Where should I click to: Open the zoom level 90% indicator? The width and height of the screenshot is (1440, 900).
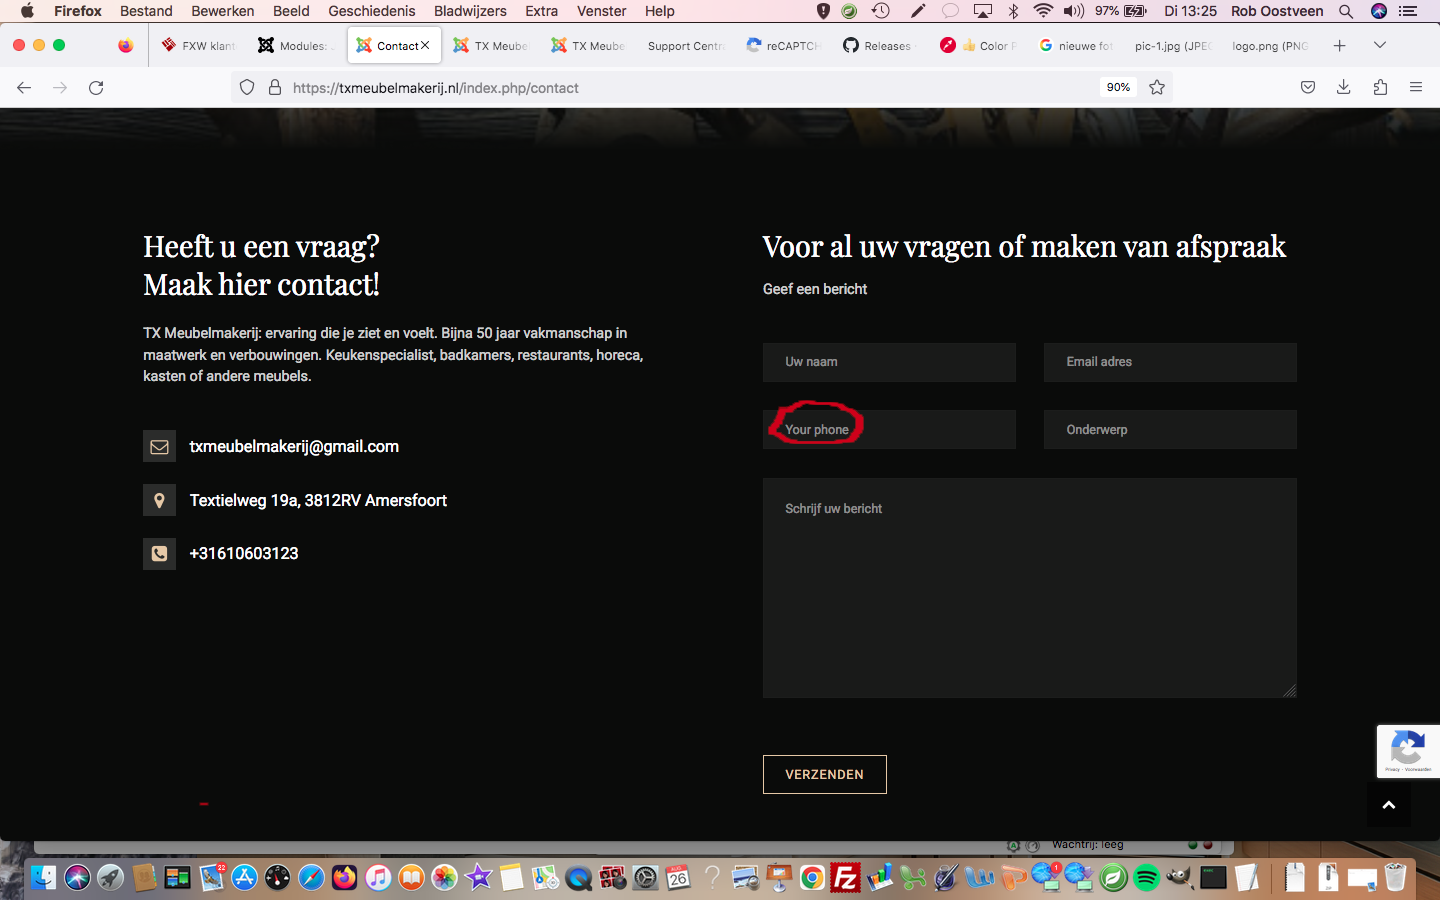pos(1118,88)
